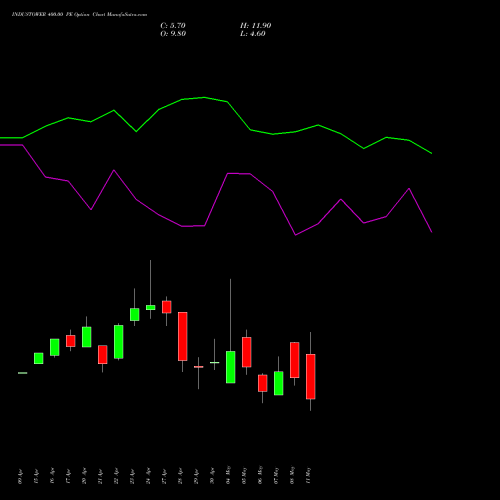Image resolution: width=500 pixels, height=500 pixels.
Task: Click the 30 Apr date label
Action: (213, 476)
